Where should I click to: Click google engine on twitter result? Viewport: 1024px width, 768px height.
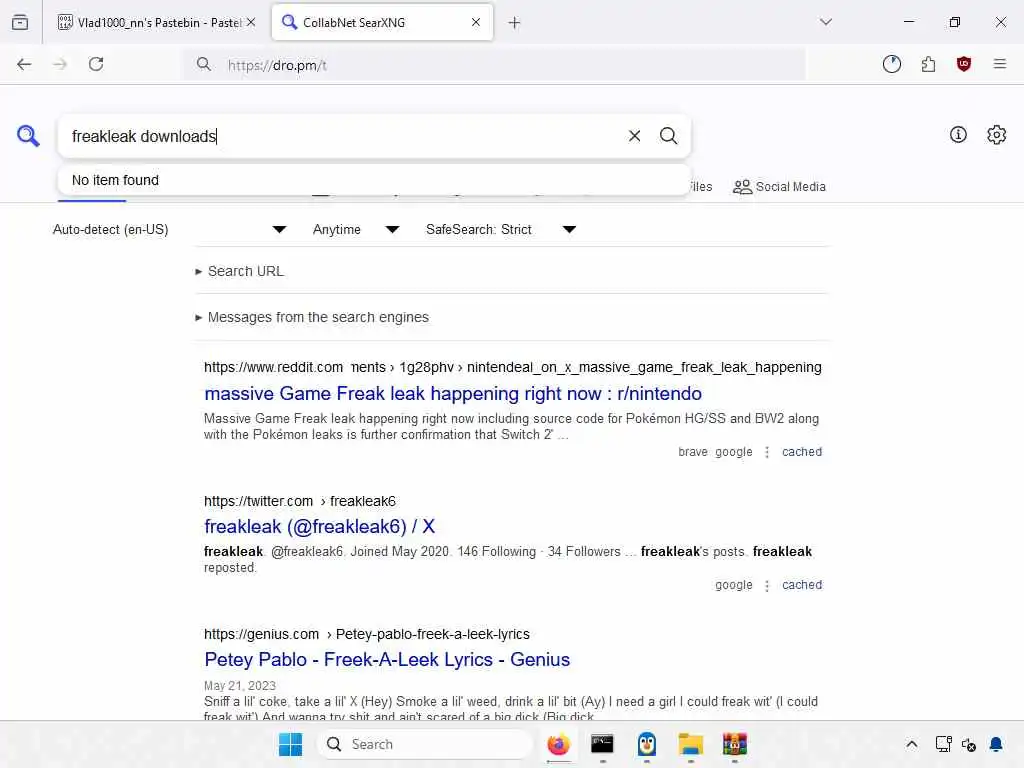pyautogui.click(x=733, y=585)
